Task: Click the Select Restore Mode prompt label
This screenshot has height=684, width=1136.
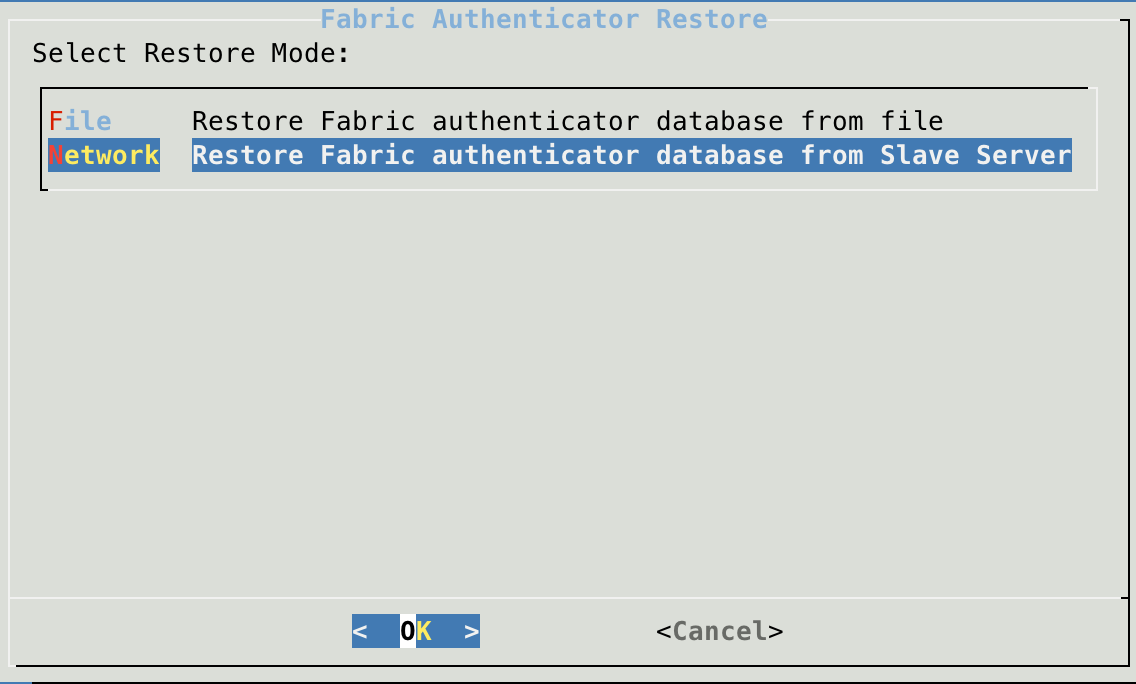Action: 189,53
